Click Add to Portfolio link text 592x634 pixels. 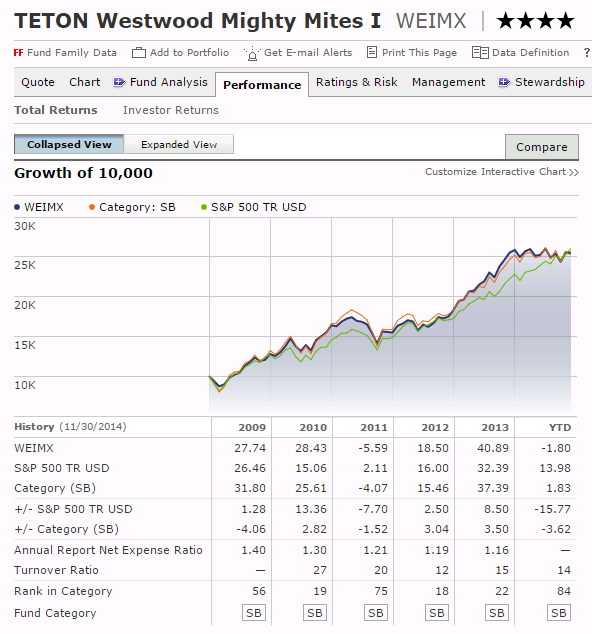coord(189,53)
